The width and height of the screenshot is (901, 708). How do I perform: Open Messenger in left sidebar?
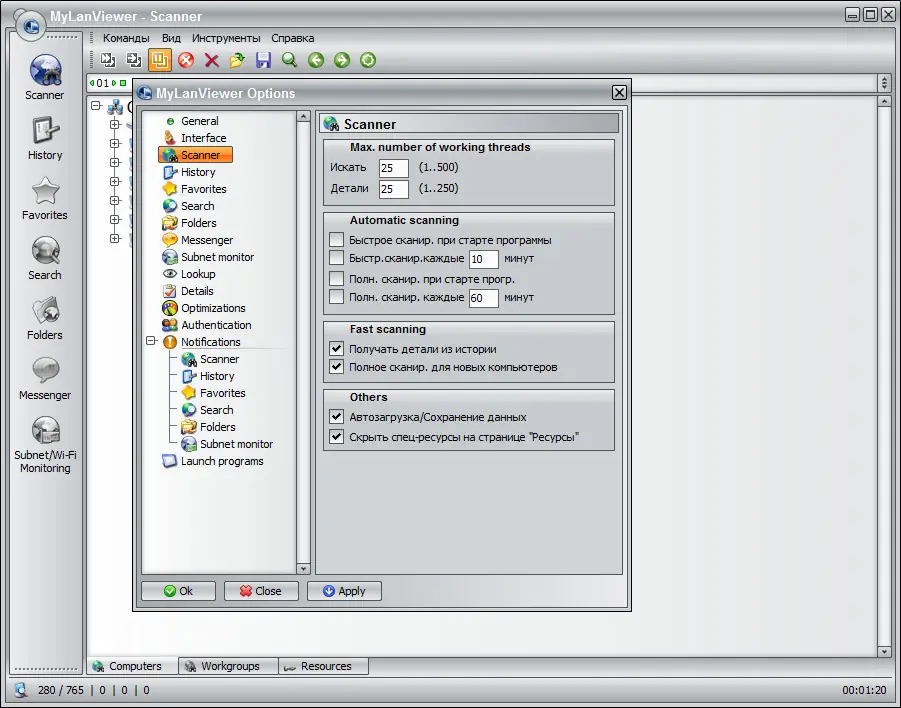(x=45, y=378)
